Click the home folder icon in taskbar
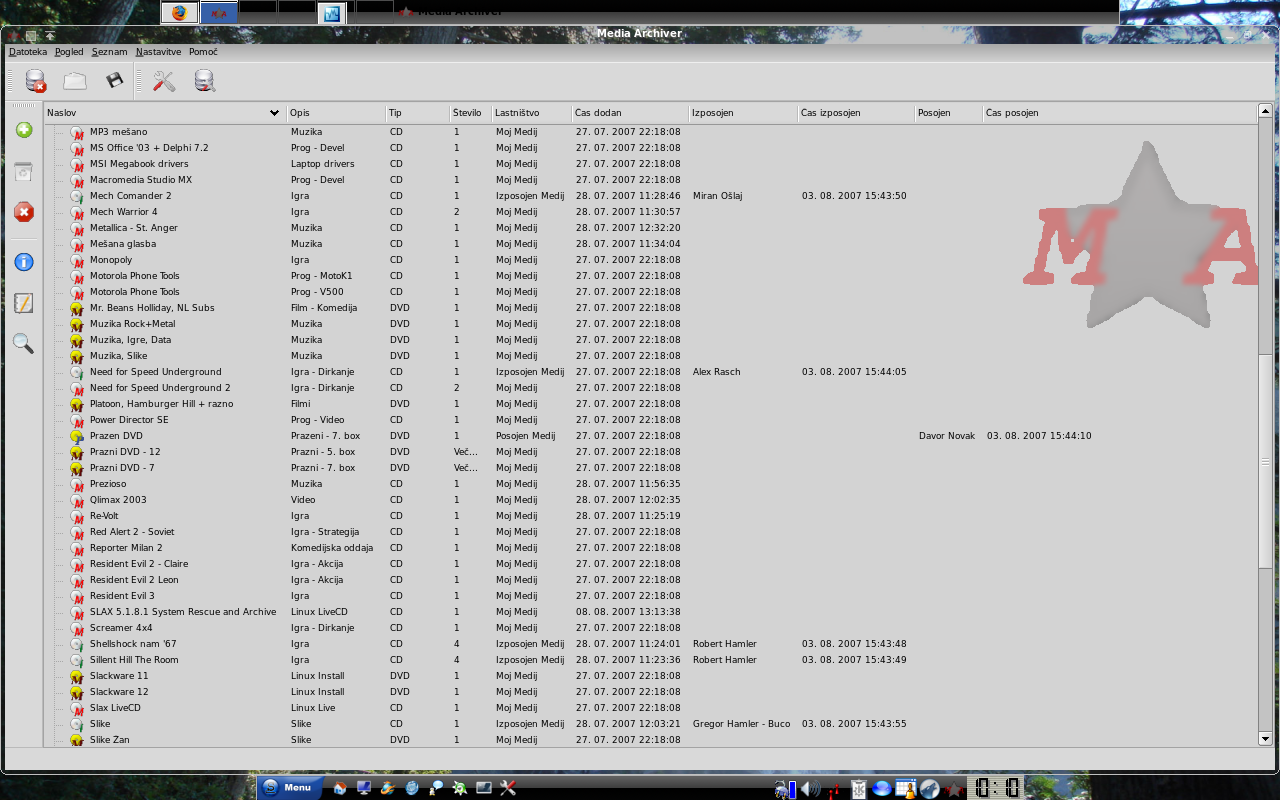Image resolution: width=1280 pixels, height=800 pixels. (340, 788)
